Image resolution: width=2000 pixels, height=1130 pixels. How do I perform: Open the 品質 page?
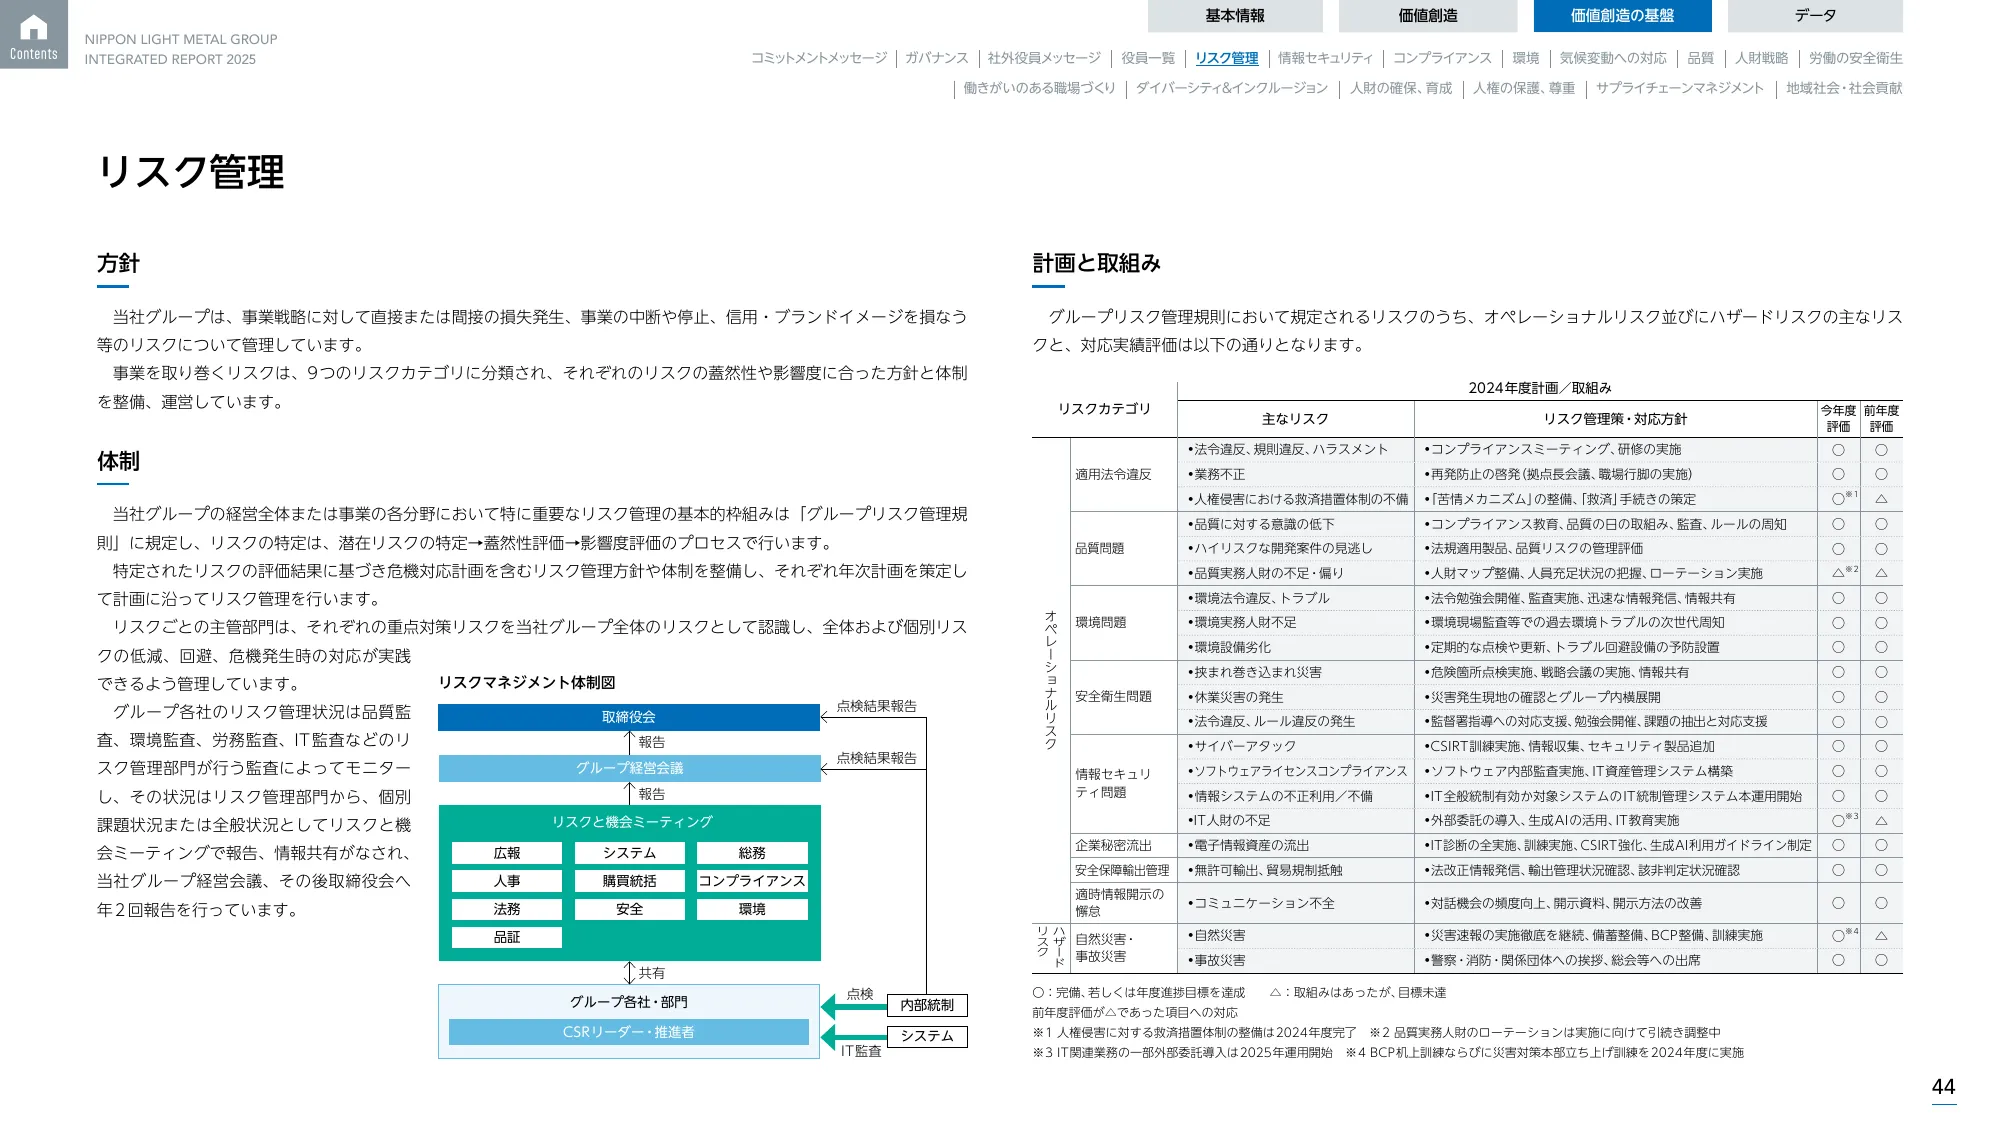[1700, 59]
